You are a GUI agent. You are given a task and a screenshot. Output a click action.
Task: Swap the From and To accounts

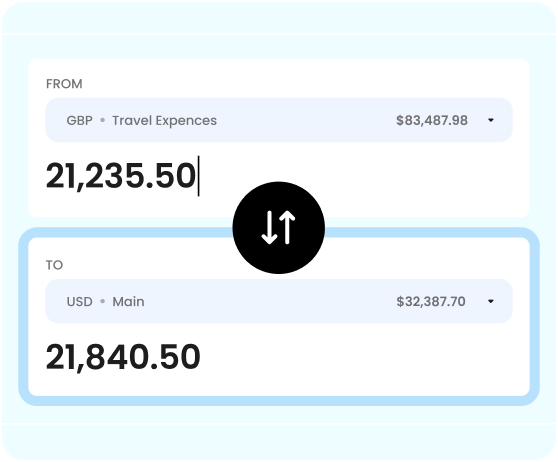(x=279, y=227)
